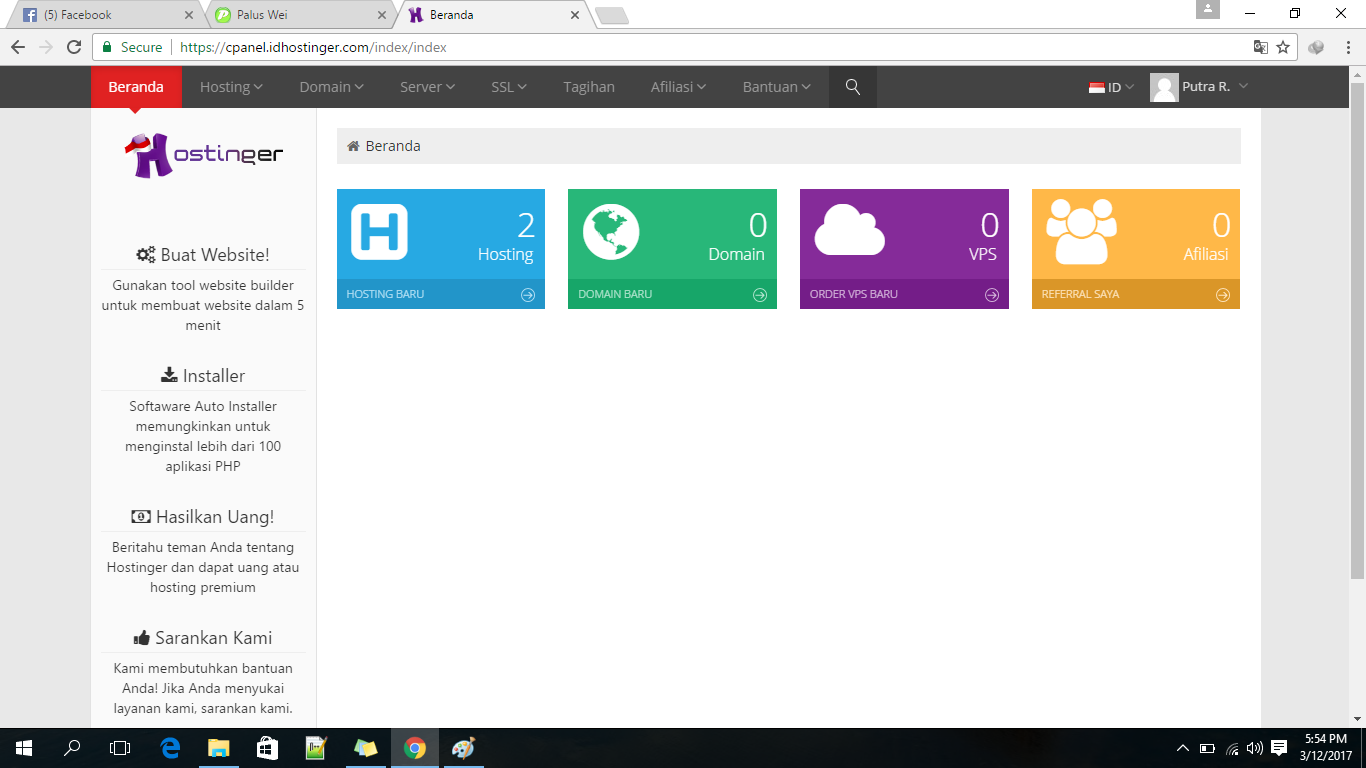Image resolution: width=1366 pixels, height=768 pixels.
Task: Open Windows Store from taskbar
Action: point(267,748)
